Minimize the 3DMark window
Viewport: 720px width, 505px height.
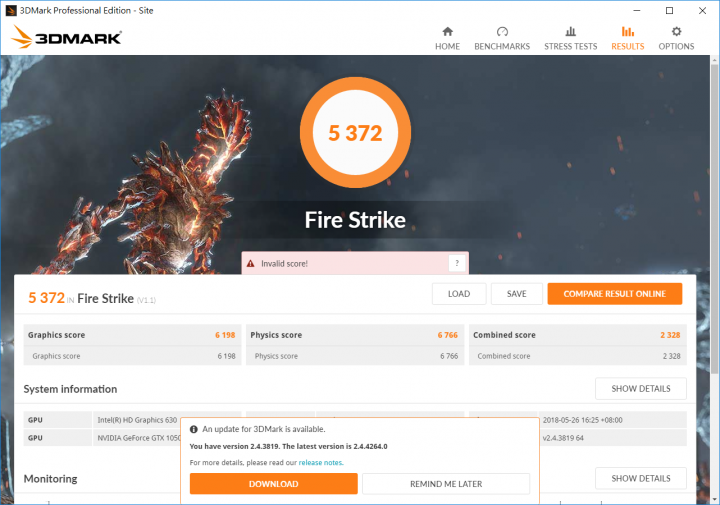(636, 11)
